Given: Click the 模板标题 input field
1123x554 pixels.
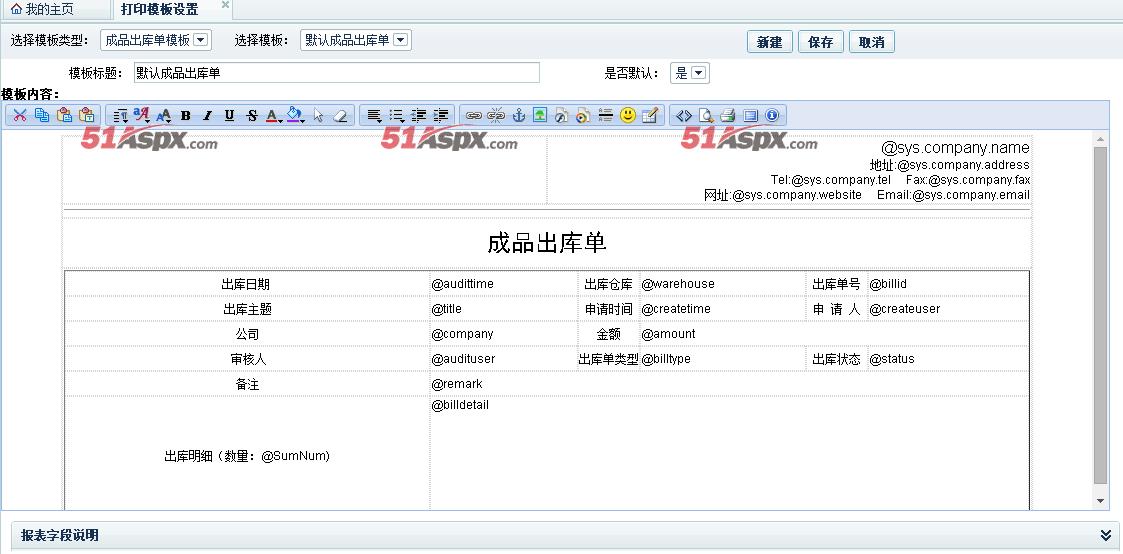Looking at the screenshot, I should 335,73.
